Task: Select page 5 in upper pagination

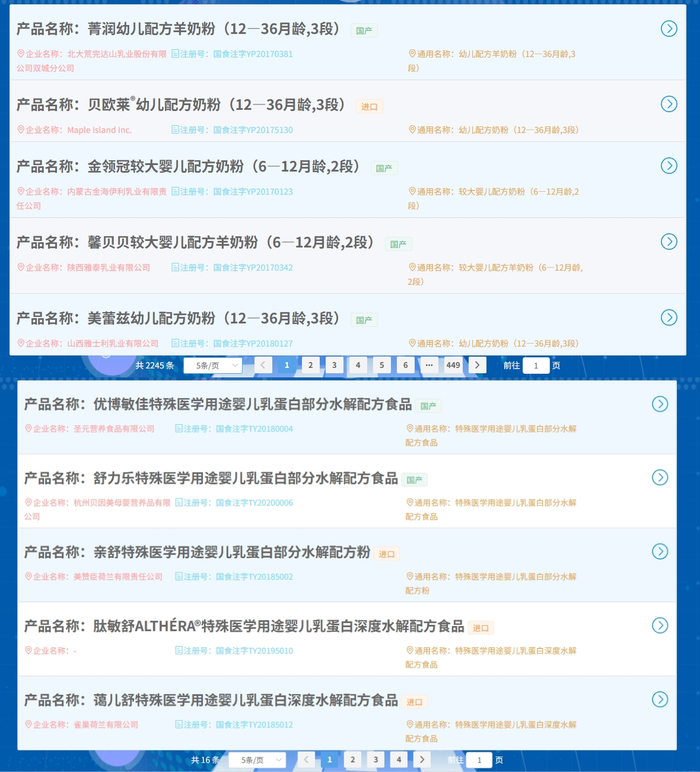Action: point(382,365)
